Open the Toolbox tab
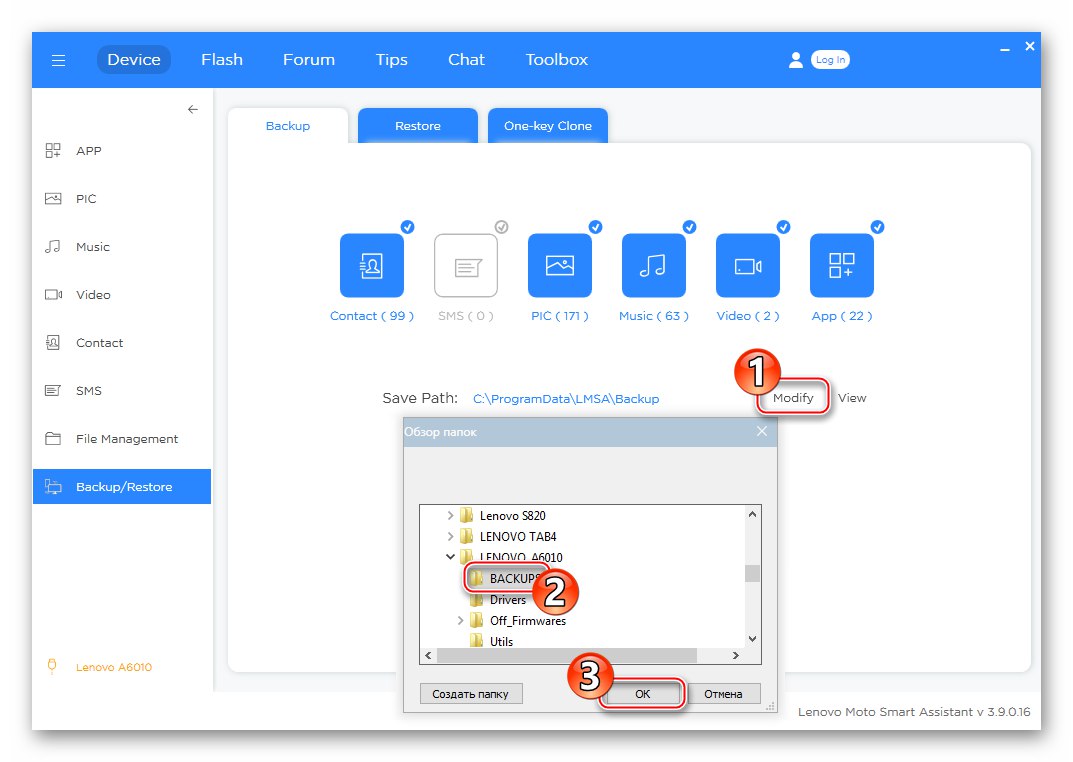This screenshot has width=1073, height=762. [x=556, y=60]
